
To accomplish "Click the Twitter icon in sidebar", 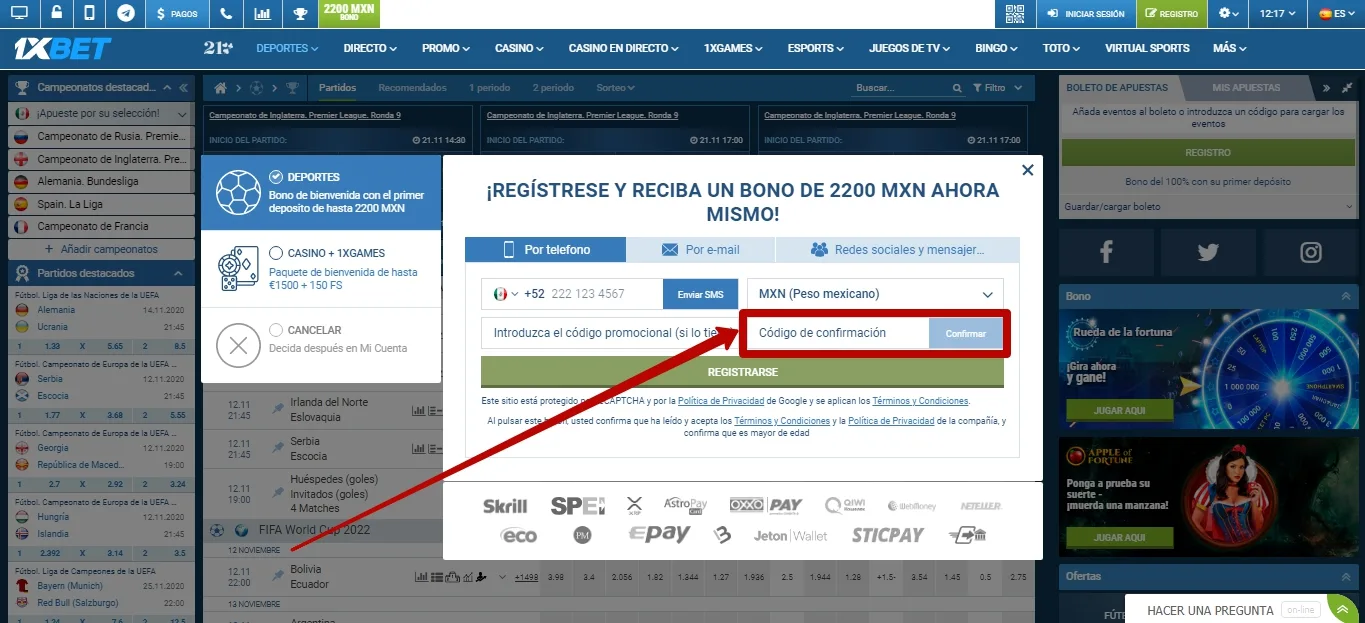I will (1208, 253).
